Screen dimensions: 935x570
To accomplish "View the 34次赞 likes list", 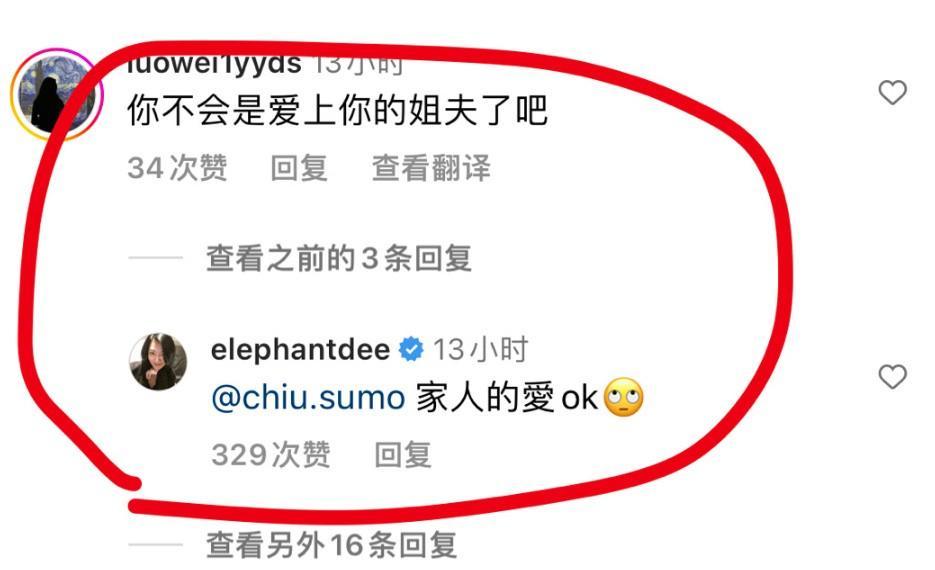I will tap(177, 168).
